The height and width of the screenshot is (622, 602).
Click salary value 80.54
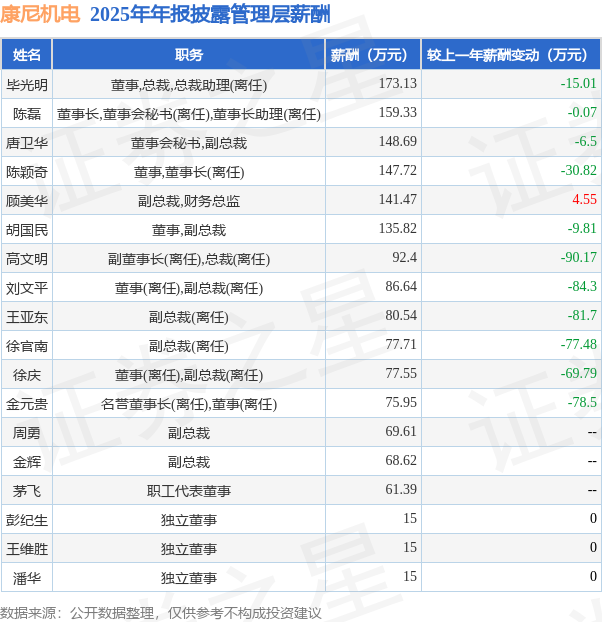(x=401, y=315)
